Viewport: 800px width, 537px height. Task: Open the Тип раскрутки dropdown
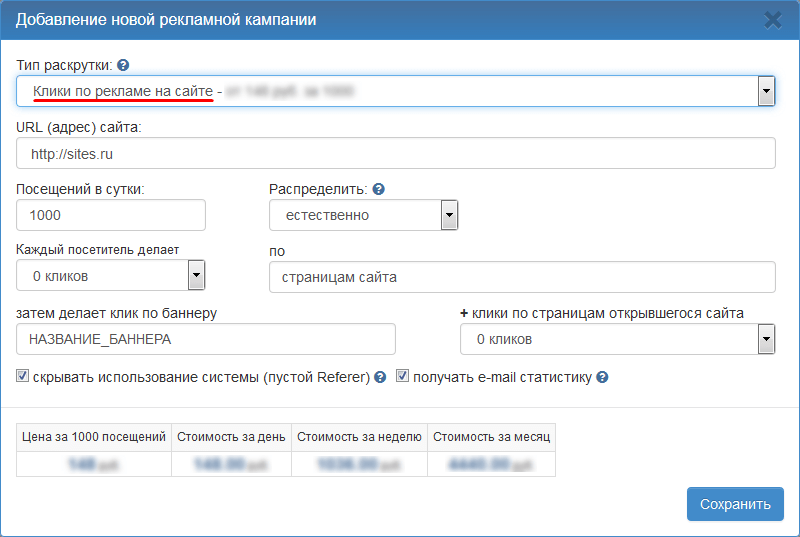point(766,91)
